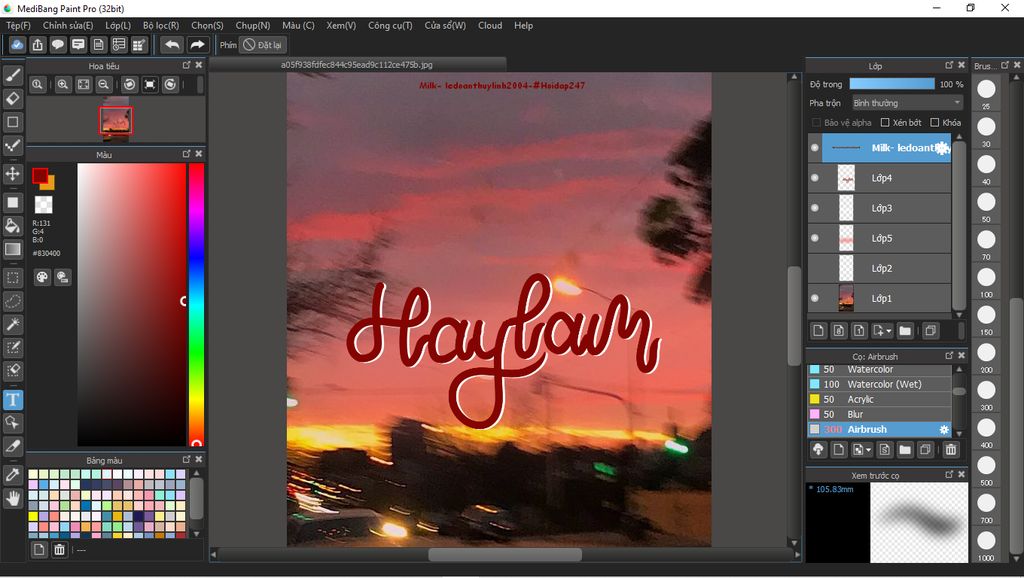Delete palette color with trash icon

tap(59, 550)
